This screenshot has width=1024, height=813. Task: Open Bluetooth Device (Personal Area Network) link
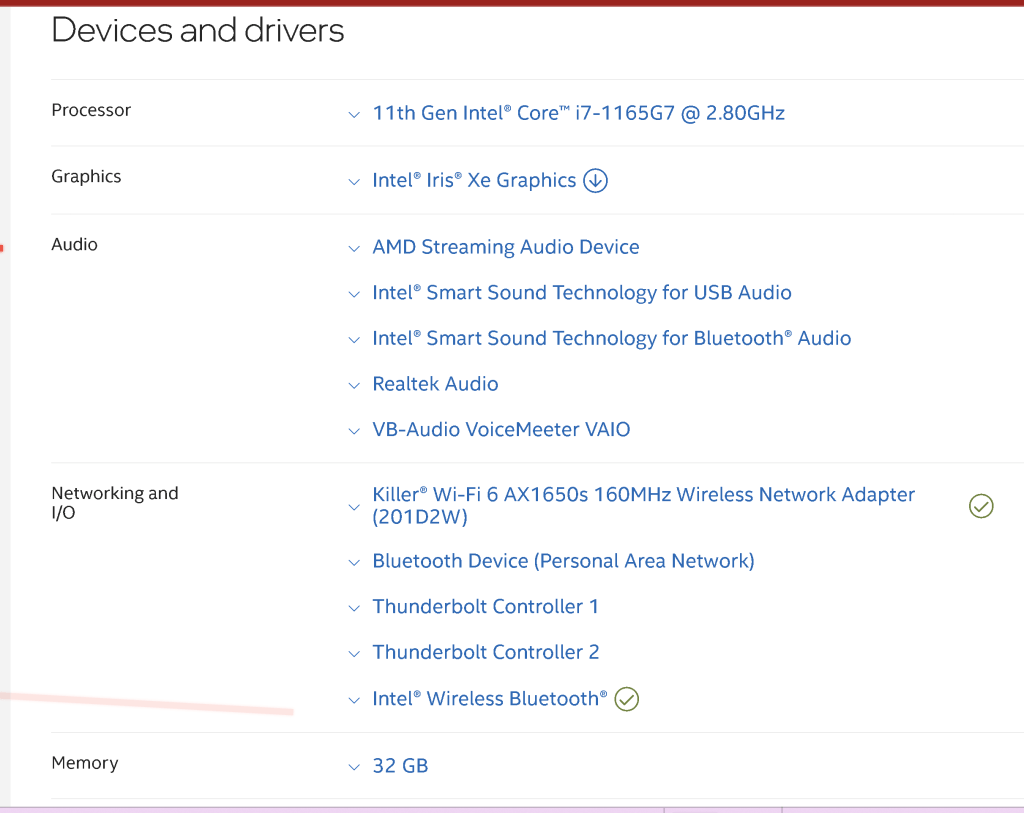click(x=563, y=562)
